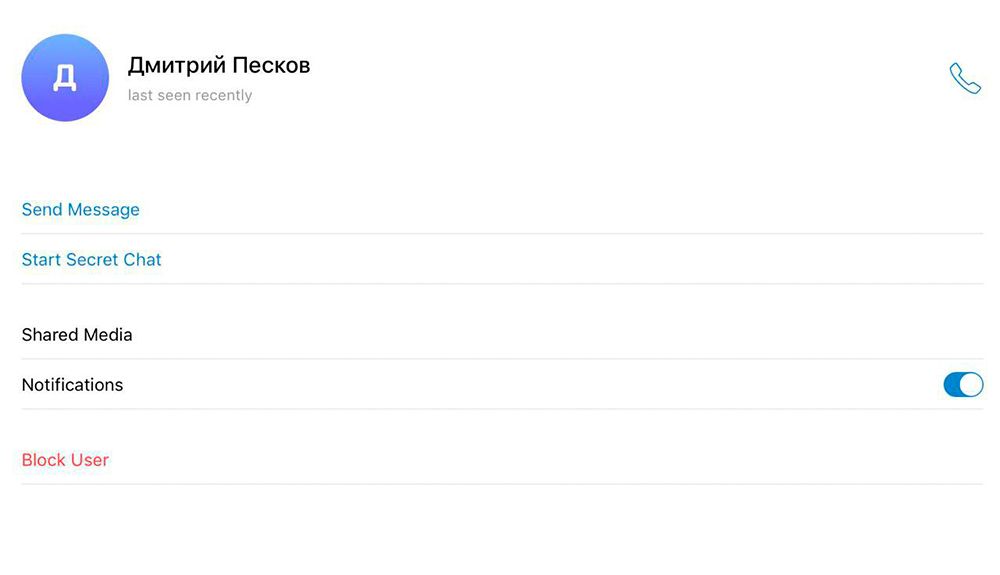Disable notifications for this contact
Screen dimensions: 1000x575
tap(963, 384)
